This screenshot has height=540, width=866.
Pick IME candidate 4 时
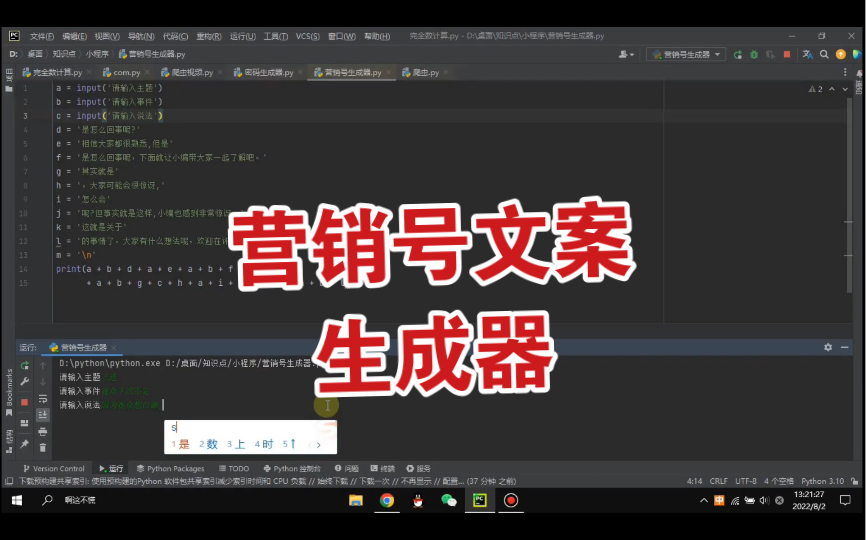coord(264,444)
